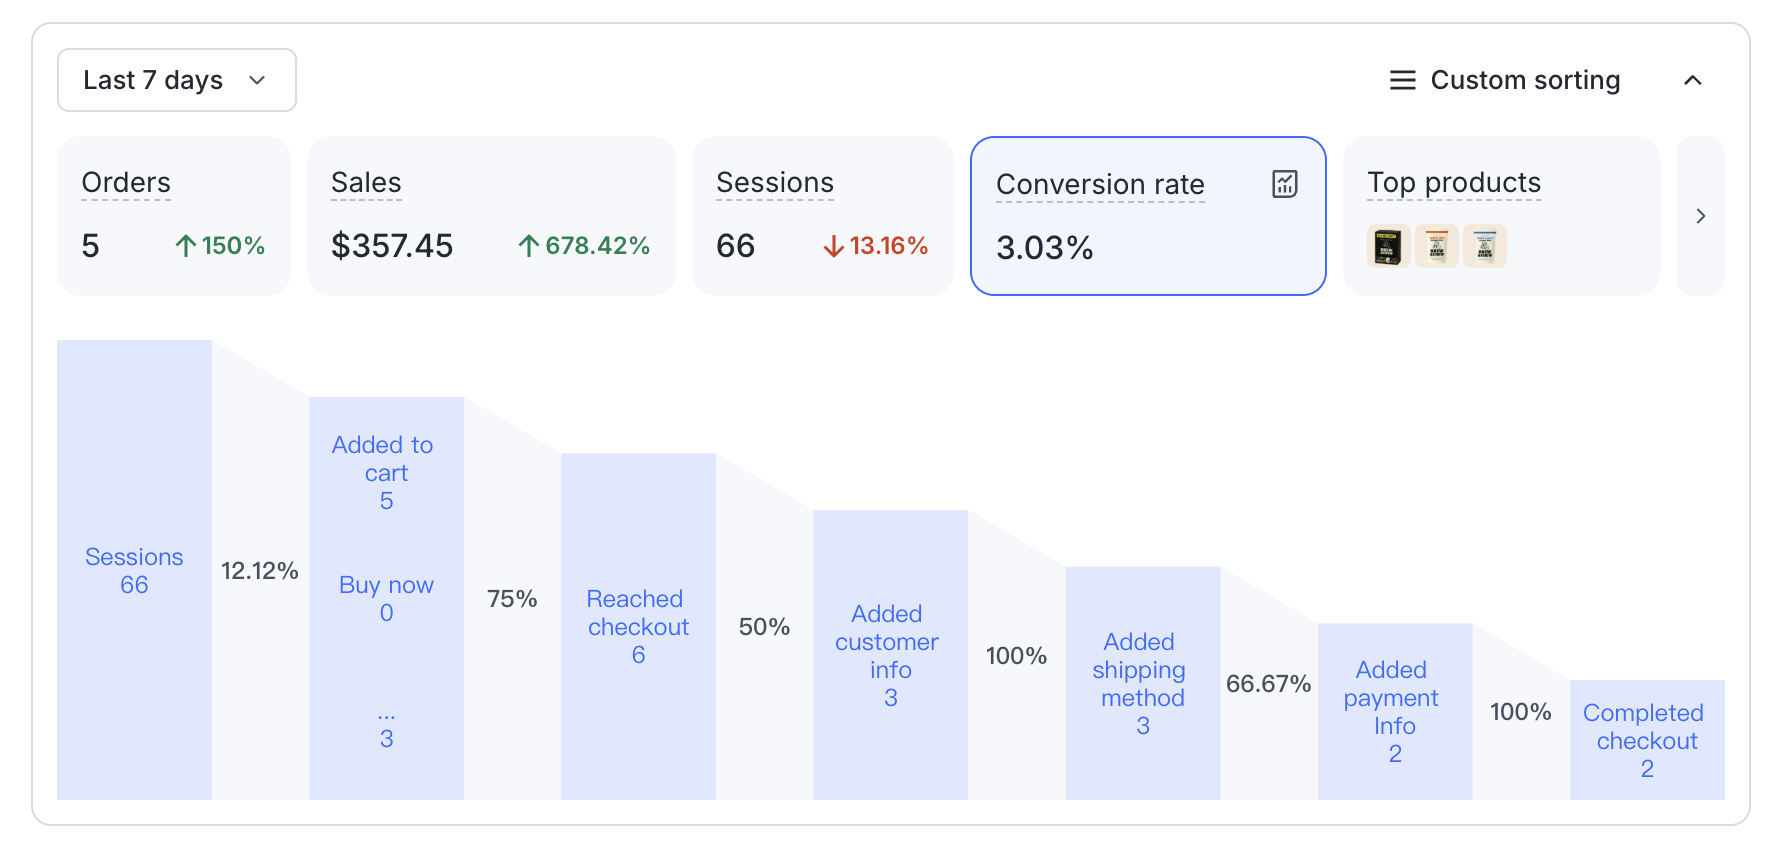Click the first top product thumbnail
The height and width of the screenshot is (848, 1780).
point(1388,246)
